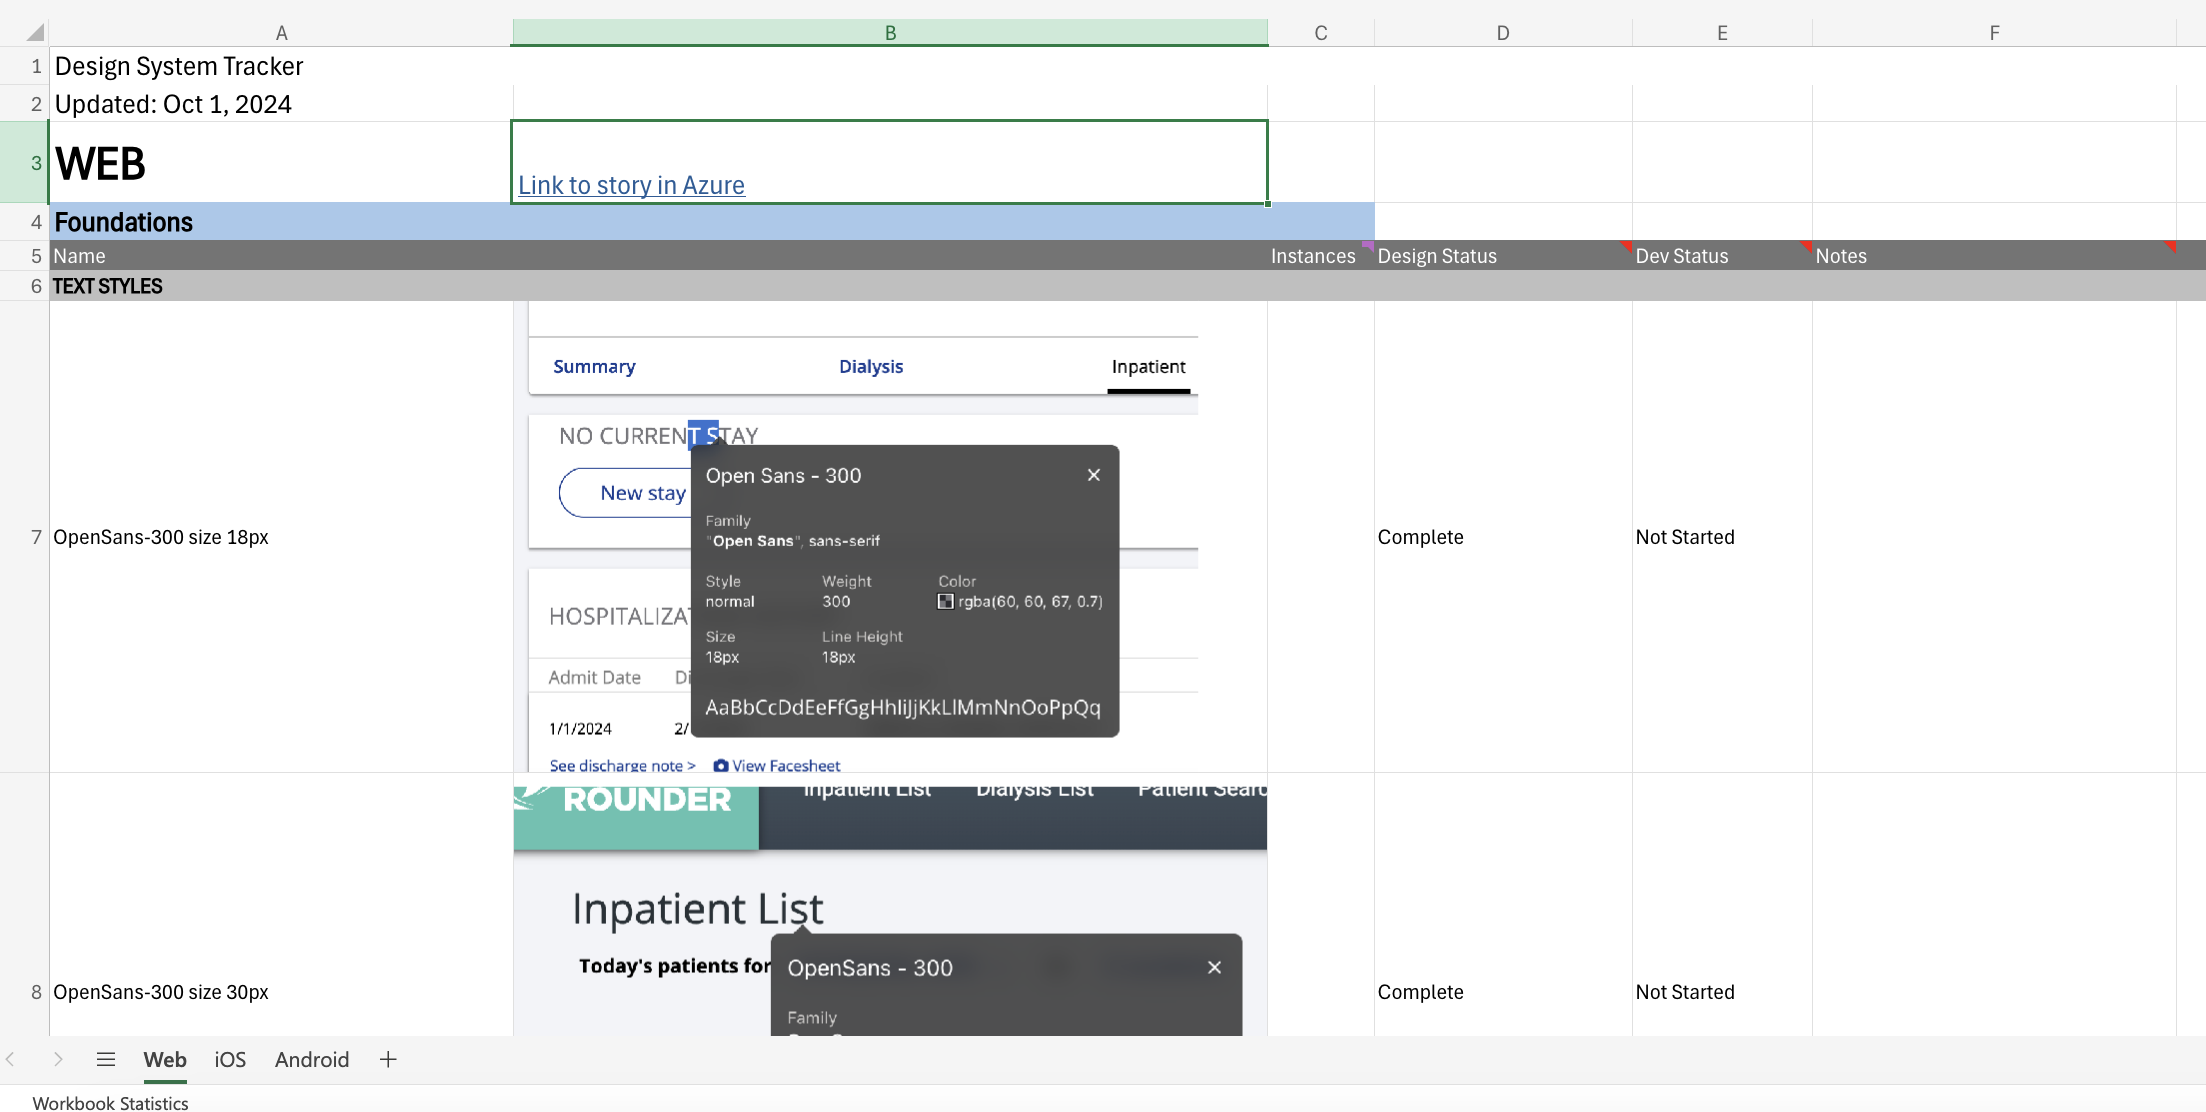2206x1112 pixels.
Task: Open the all sheets list menu
Action: [x=106, y=1059]
